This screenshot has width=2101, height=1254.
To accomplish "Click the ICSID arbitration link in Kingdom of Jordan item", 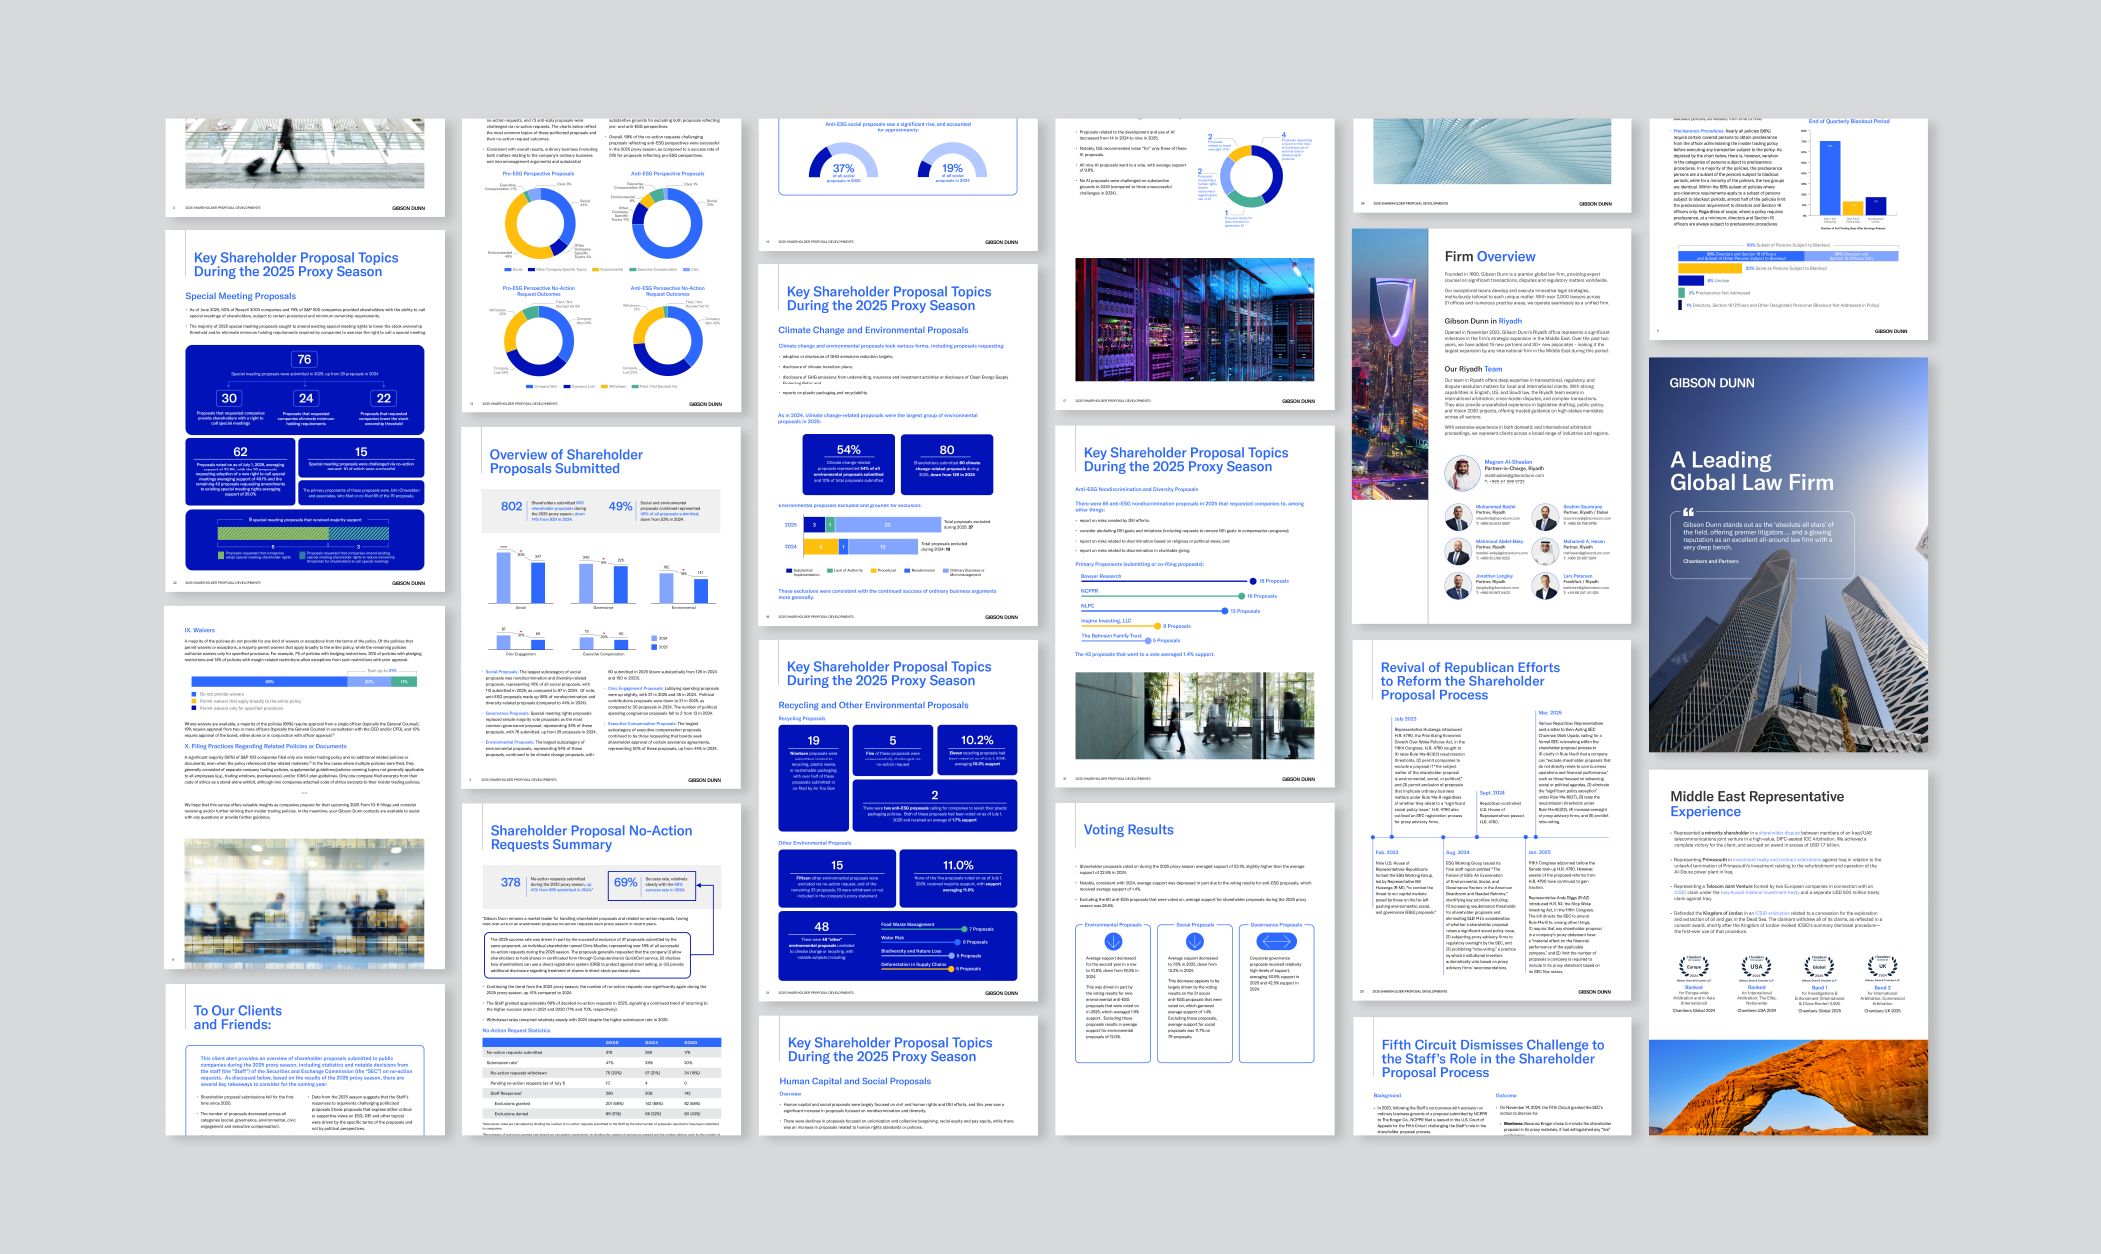I will click(1772, 913).
